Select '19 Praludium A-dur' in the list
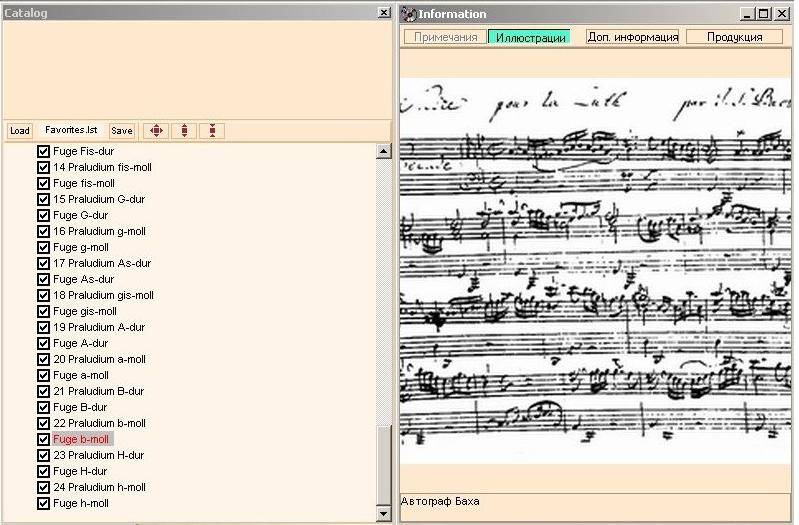 [99, 327]
